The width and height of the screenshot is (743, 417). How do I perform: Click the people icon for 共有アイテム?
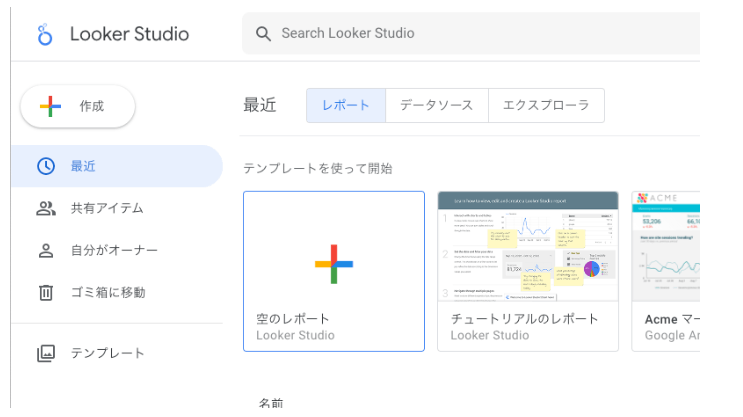click(46, 208)
